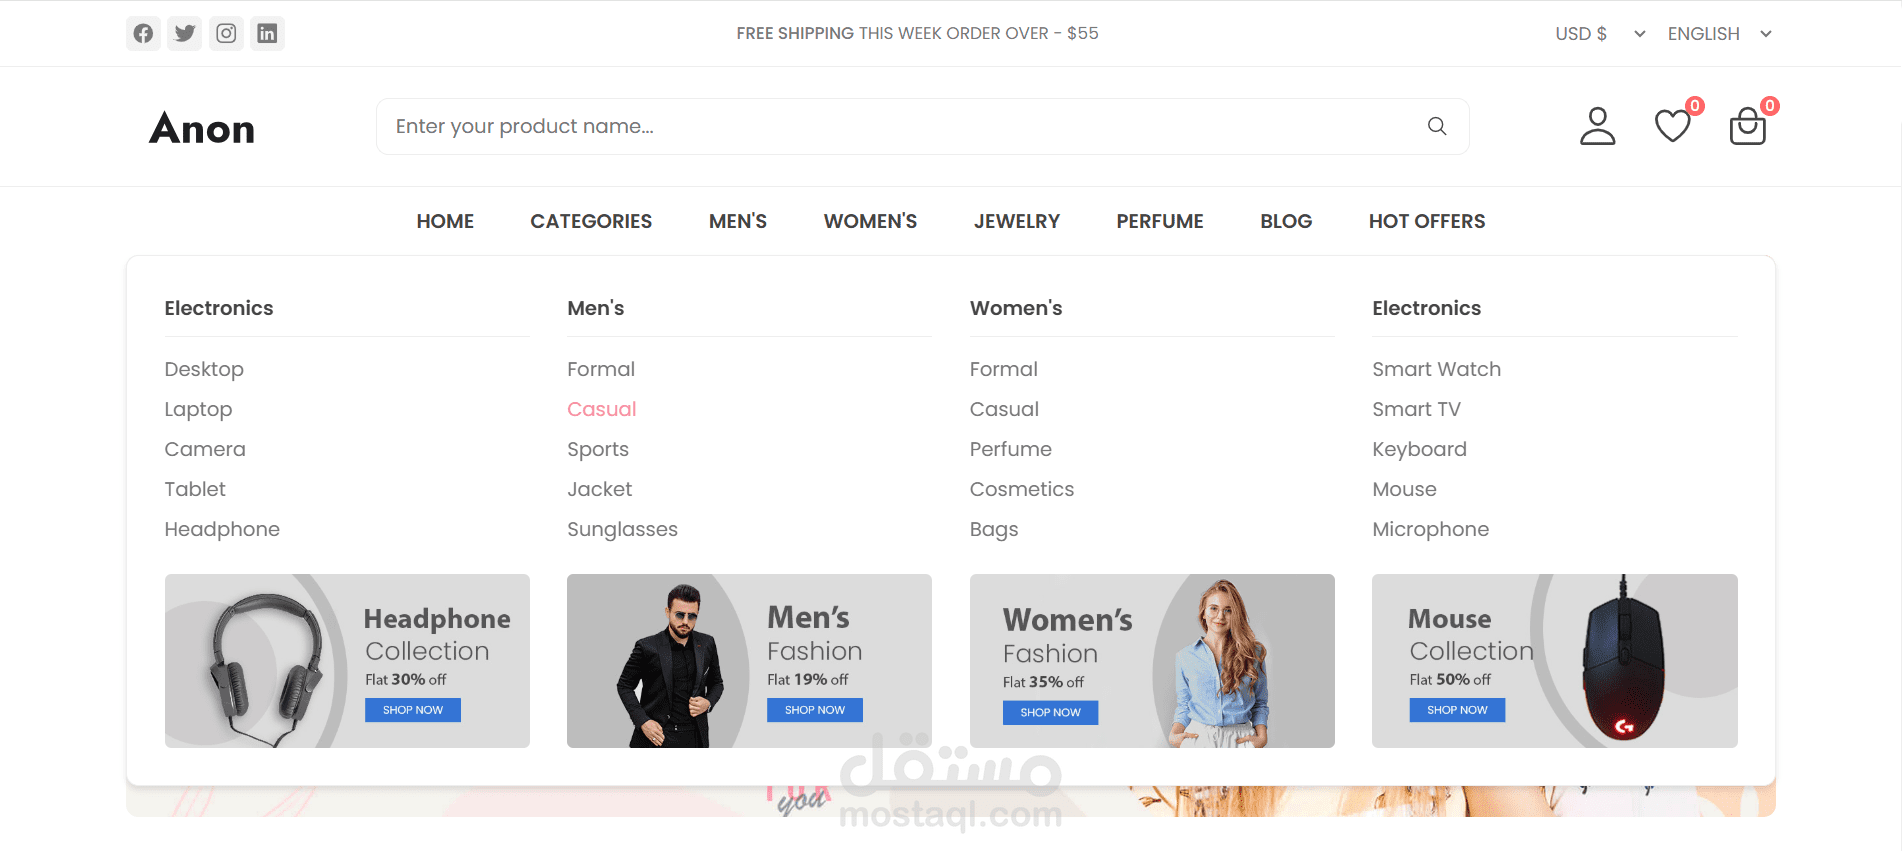This screenshot has height=851, width=1902.
Task: Select Keyboard in the menu
Action: click(1419, 449)
